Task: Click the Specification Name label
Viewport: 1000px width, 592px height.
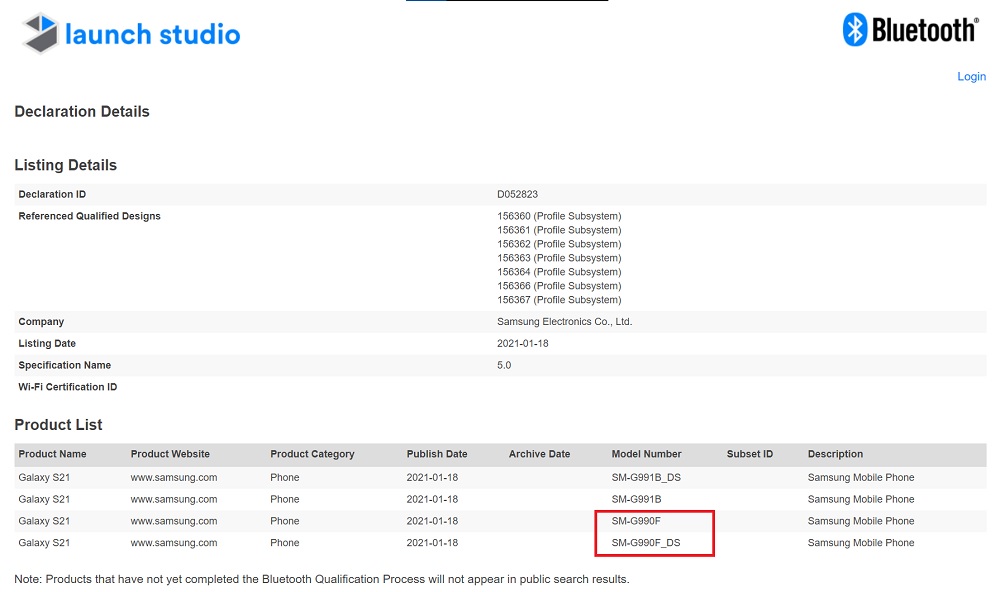Action: coord(64,366)
